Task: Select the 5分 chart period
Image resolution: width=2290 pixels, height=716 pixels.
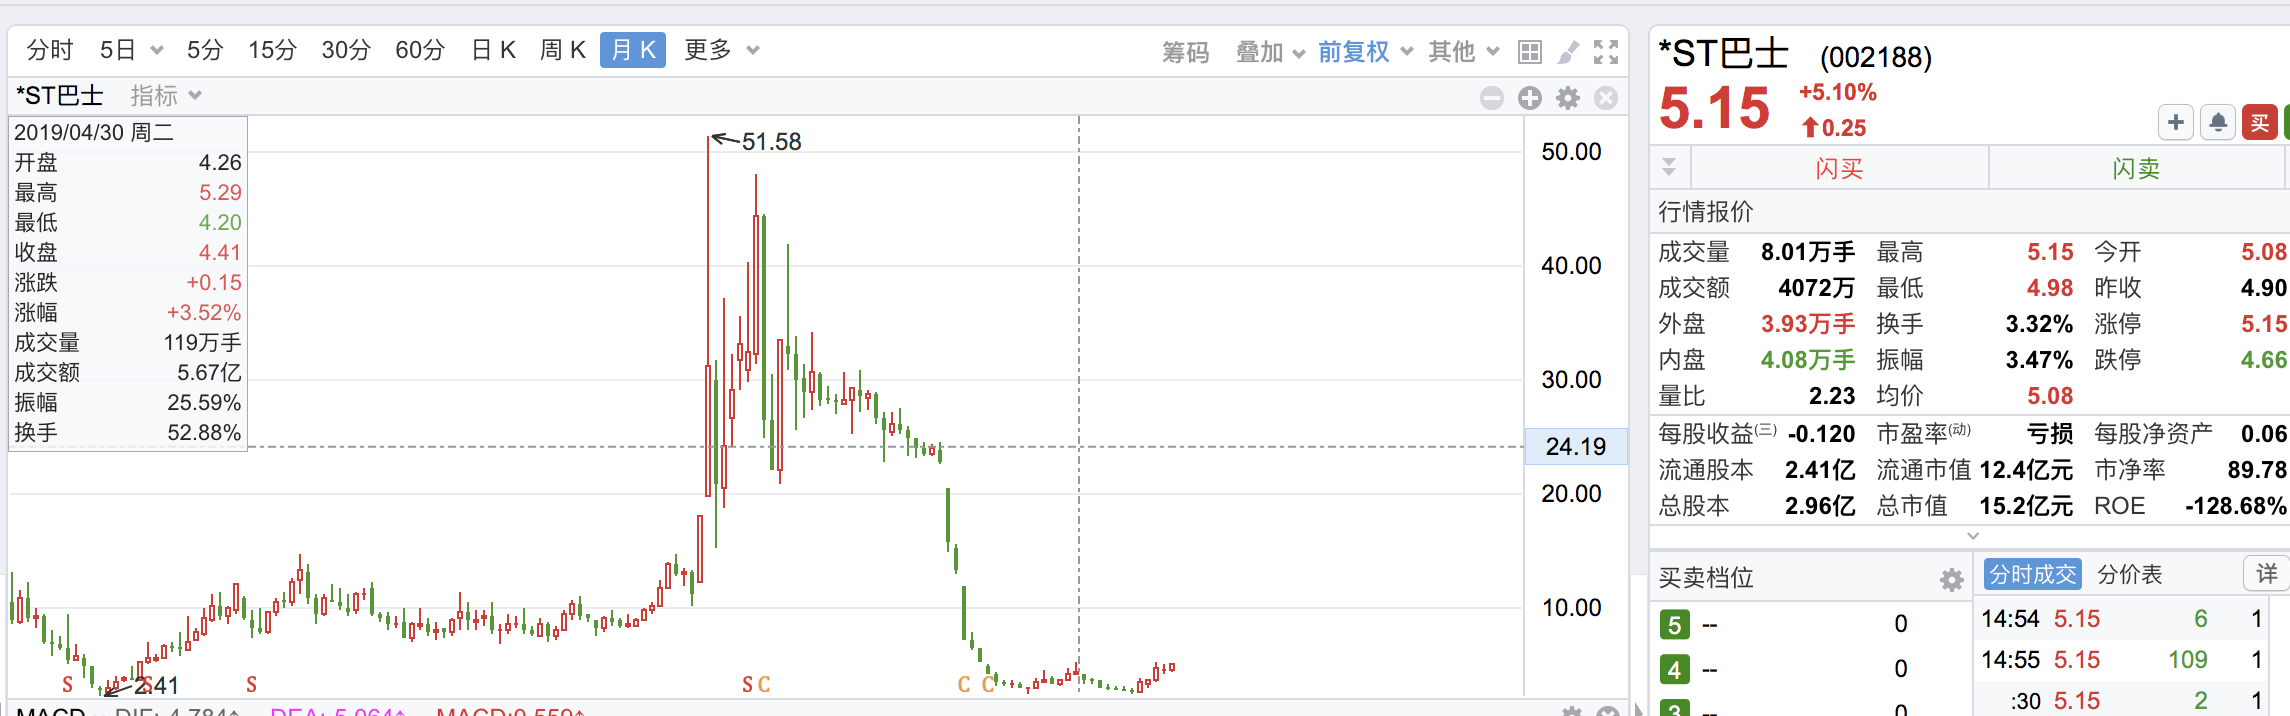Action: [x=205, y=50]
